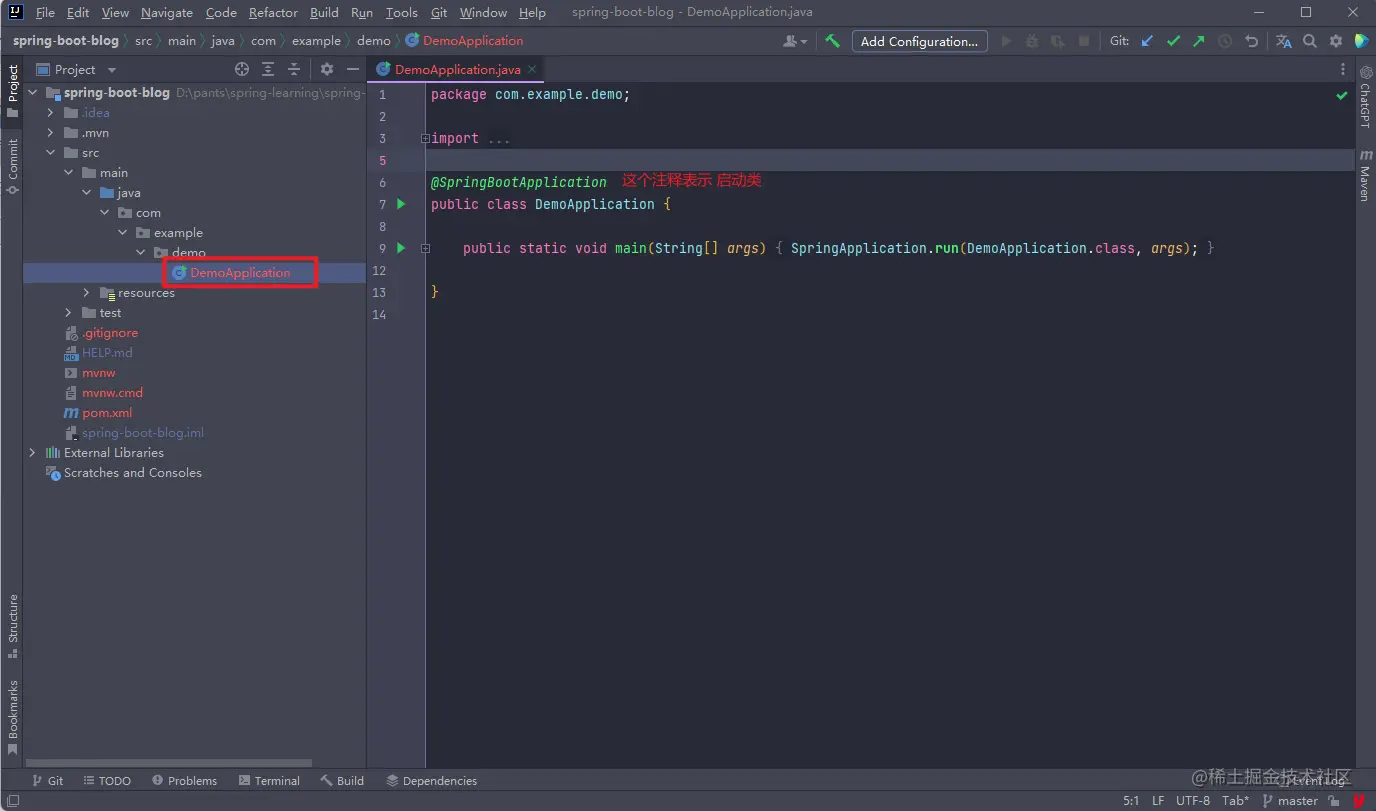Open the Git tool window at bottom

click(x=47, y=781)
